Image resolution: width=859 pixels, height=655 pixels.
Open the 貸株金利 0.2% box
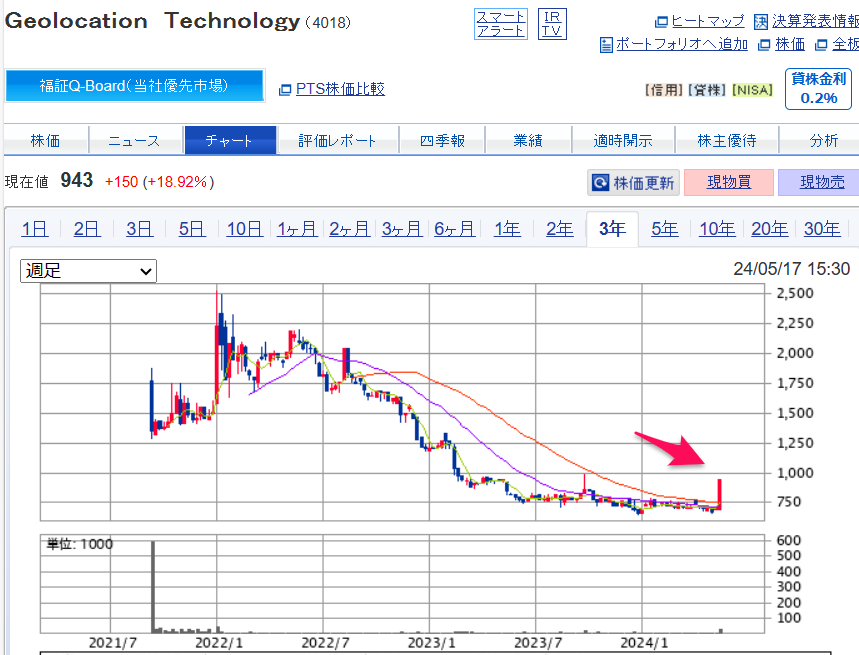click(819, 89)
